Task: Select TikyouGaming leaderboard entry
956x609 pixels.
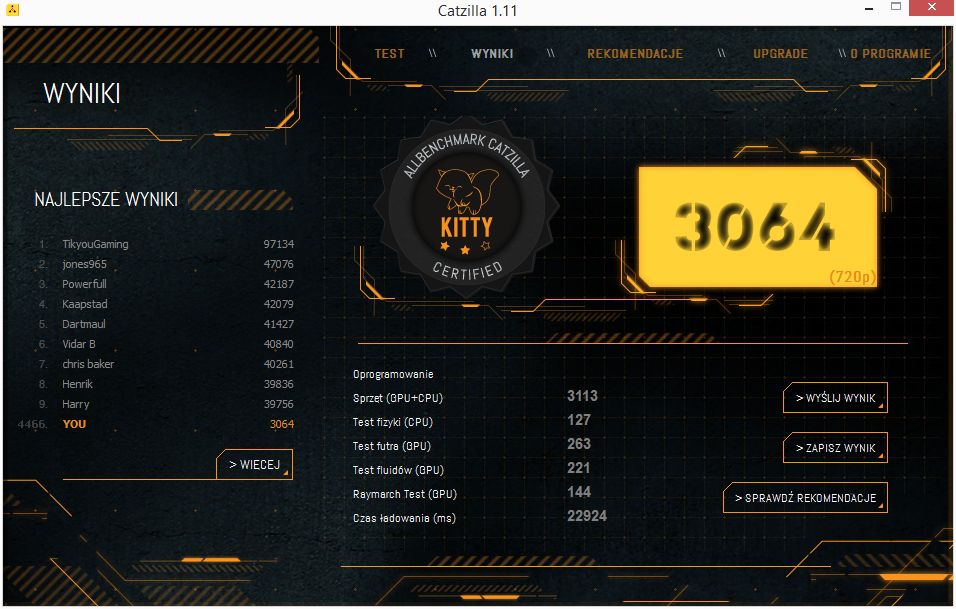Action: coord(165,244)
